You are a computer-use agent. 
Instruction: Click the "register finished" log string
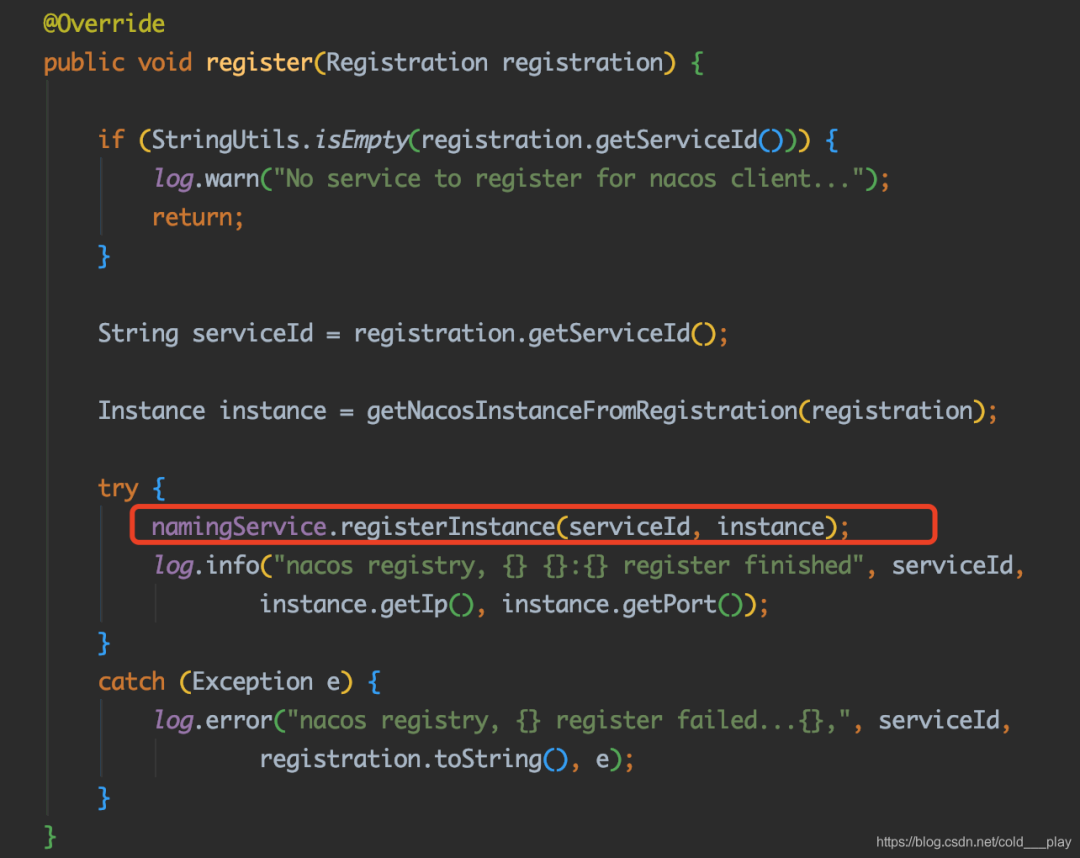point(573,566)
